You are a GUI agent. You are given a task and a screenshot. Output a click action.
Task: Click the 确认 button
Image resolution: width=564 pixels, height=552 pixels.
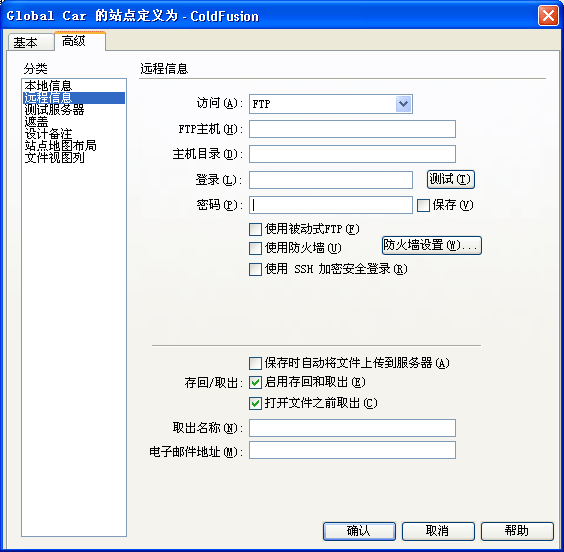359,531
